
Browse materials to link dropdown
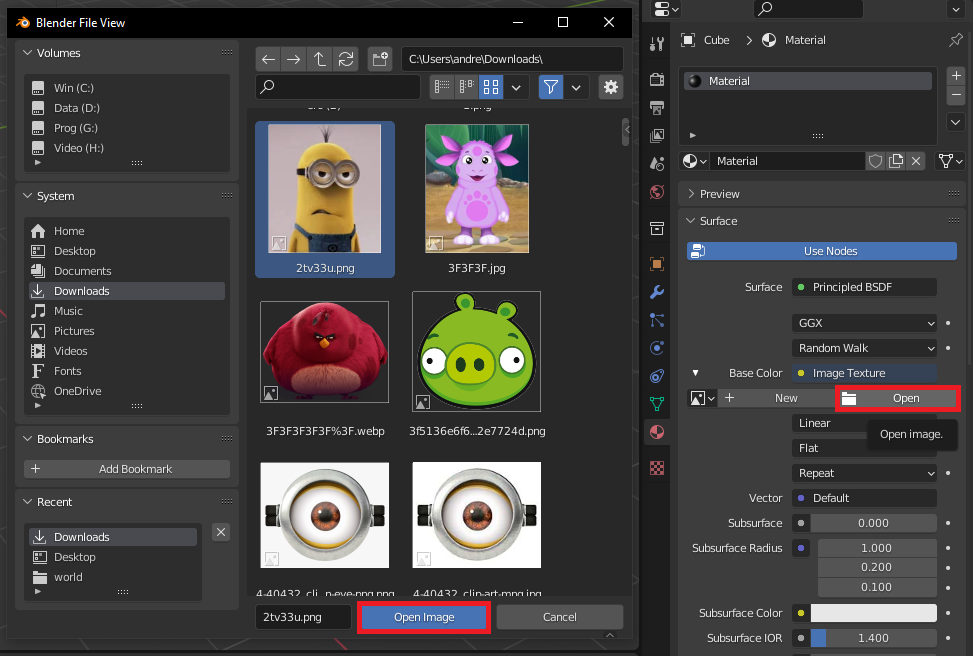[694, 161]
